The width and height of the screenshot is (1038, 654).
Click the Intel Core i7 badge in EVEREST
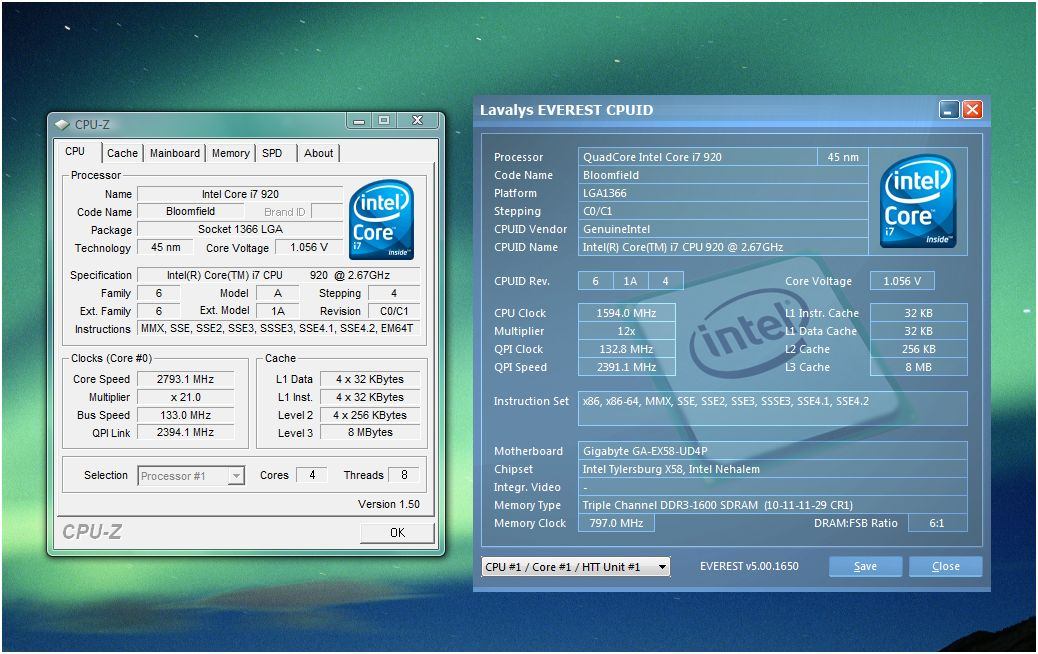pyautogui.click(x=917, y=201)
